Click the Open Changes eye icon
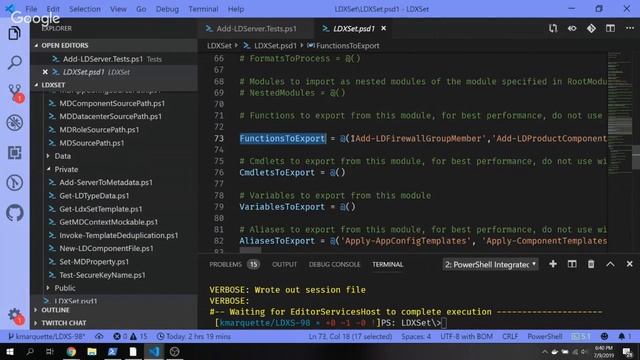Image resolution: width=640 pixels, height=360 pixels. [572, 28]
